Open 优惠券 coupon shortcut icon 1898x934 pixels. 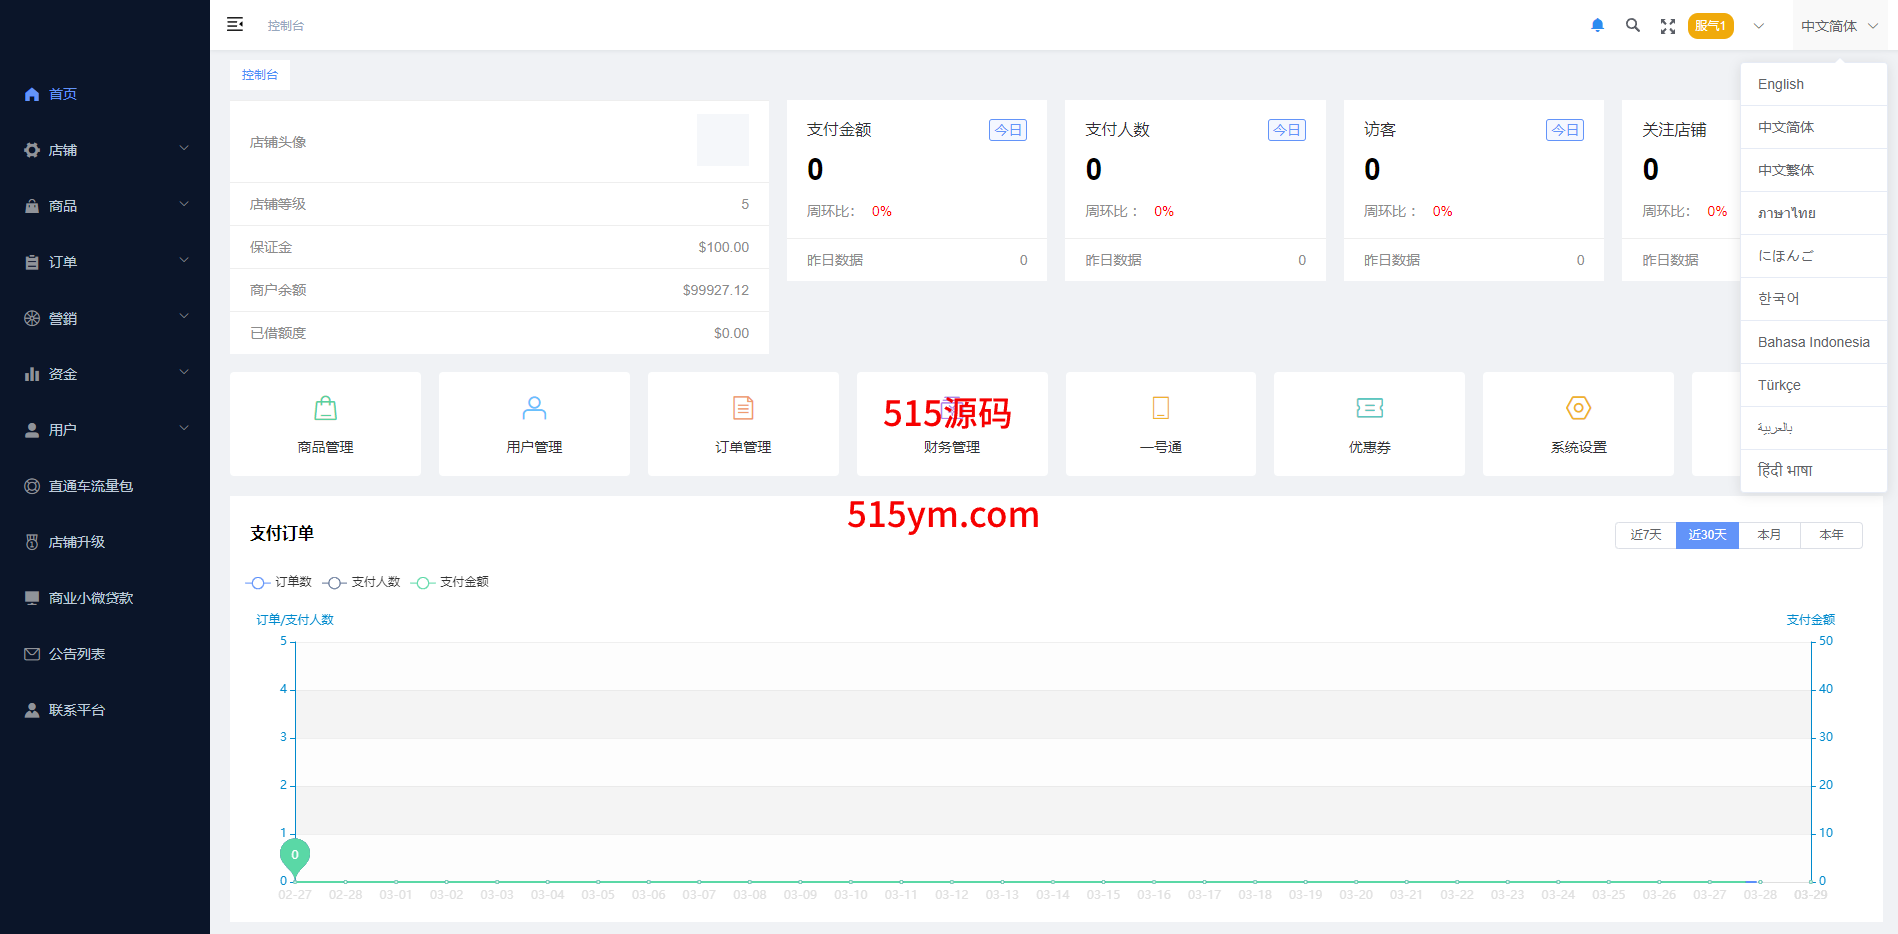click(1369, 408)
